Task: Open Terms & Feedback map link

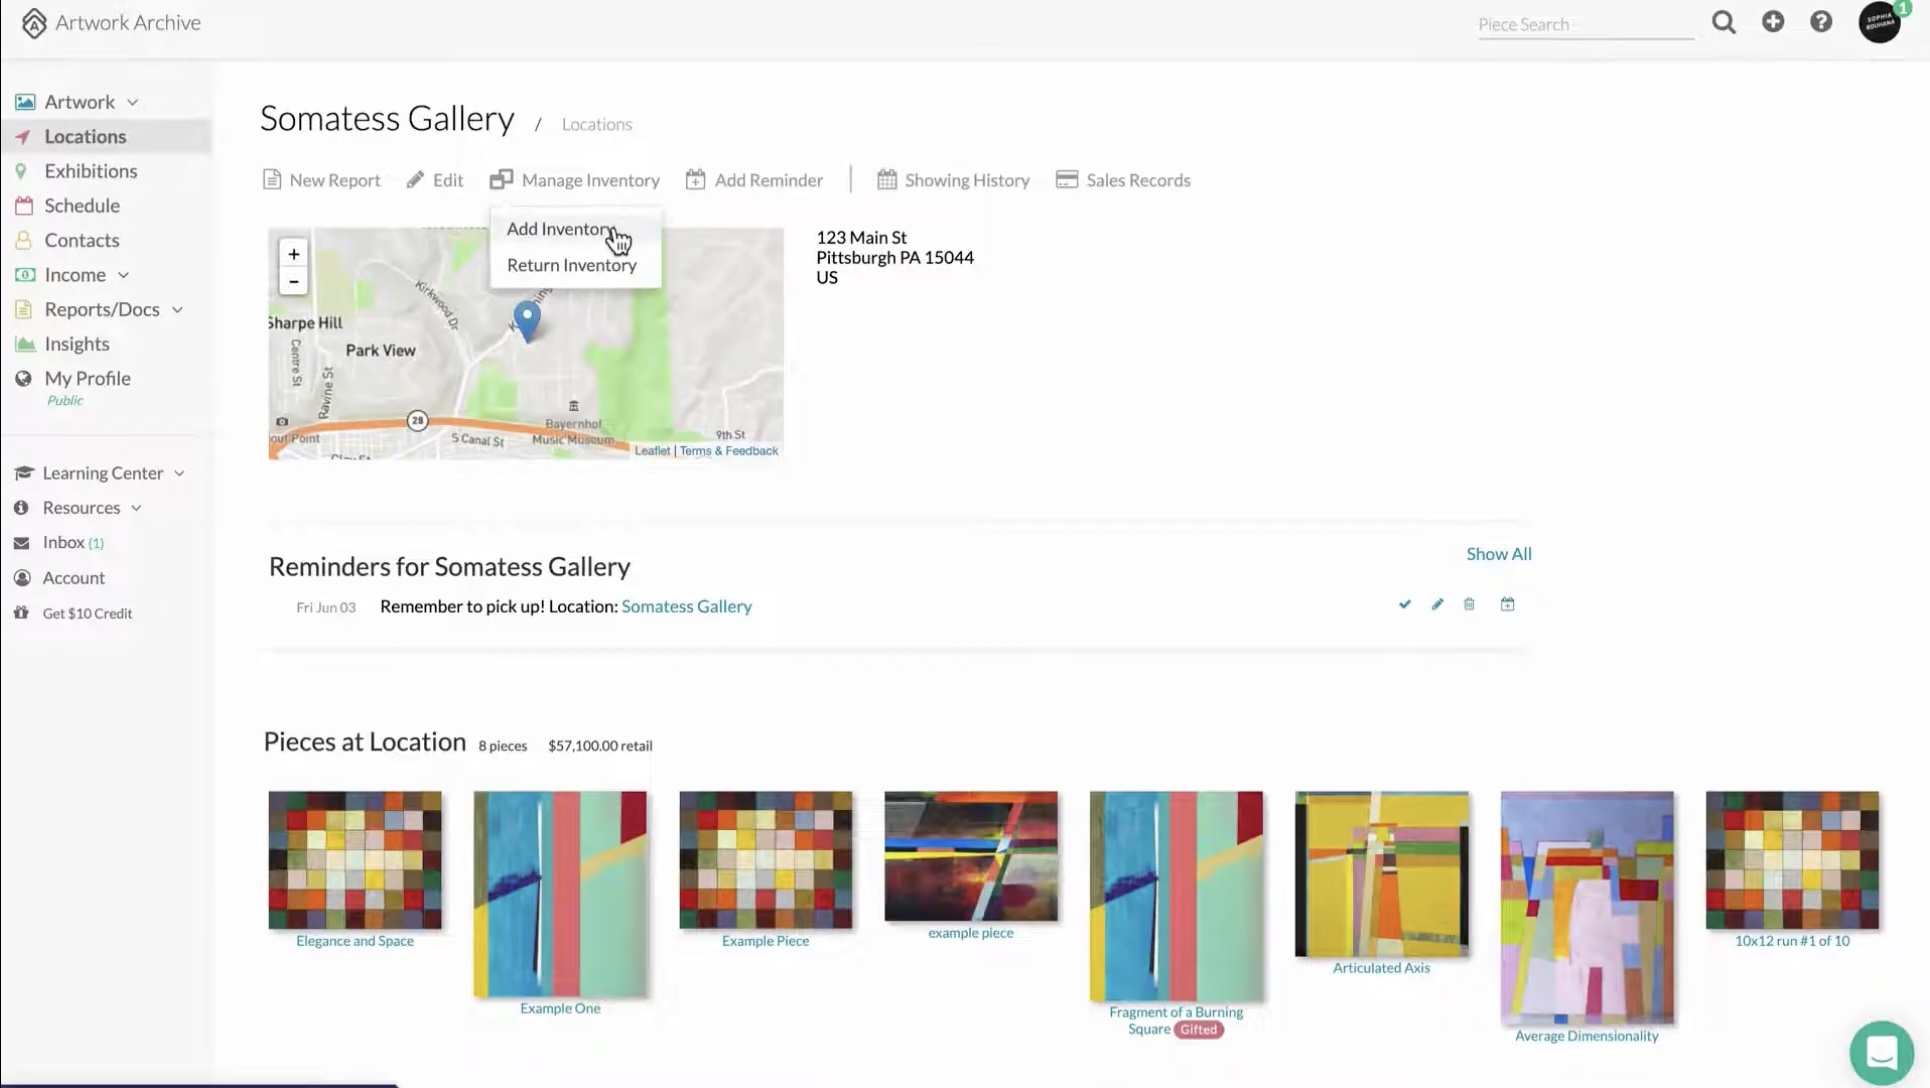Action: click(x=728, y=451)
